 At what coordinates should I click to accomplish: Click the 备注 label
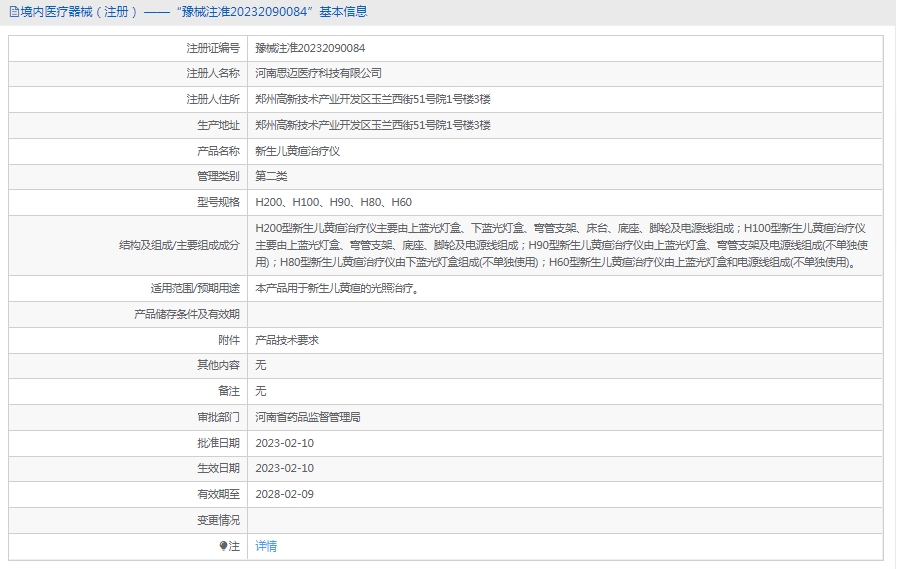229,391
